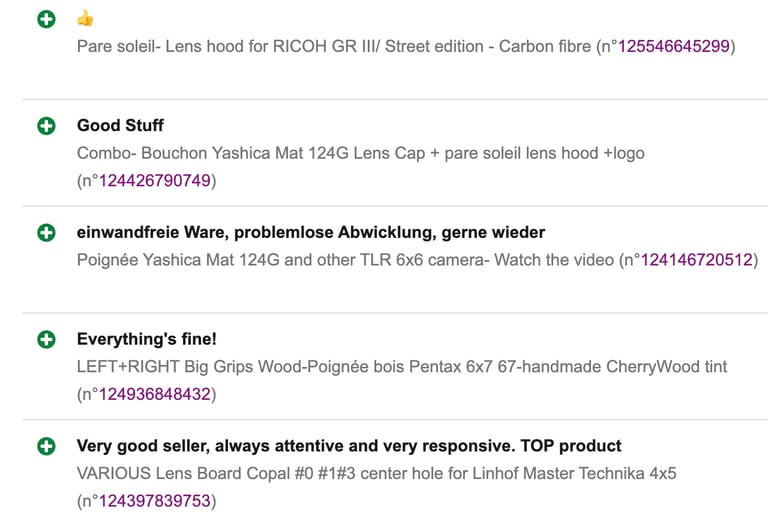
Task: Open item link 124426790749
Action: (x=154, y=181)
